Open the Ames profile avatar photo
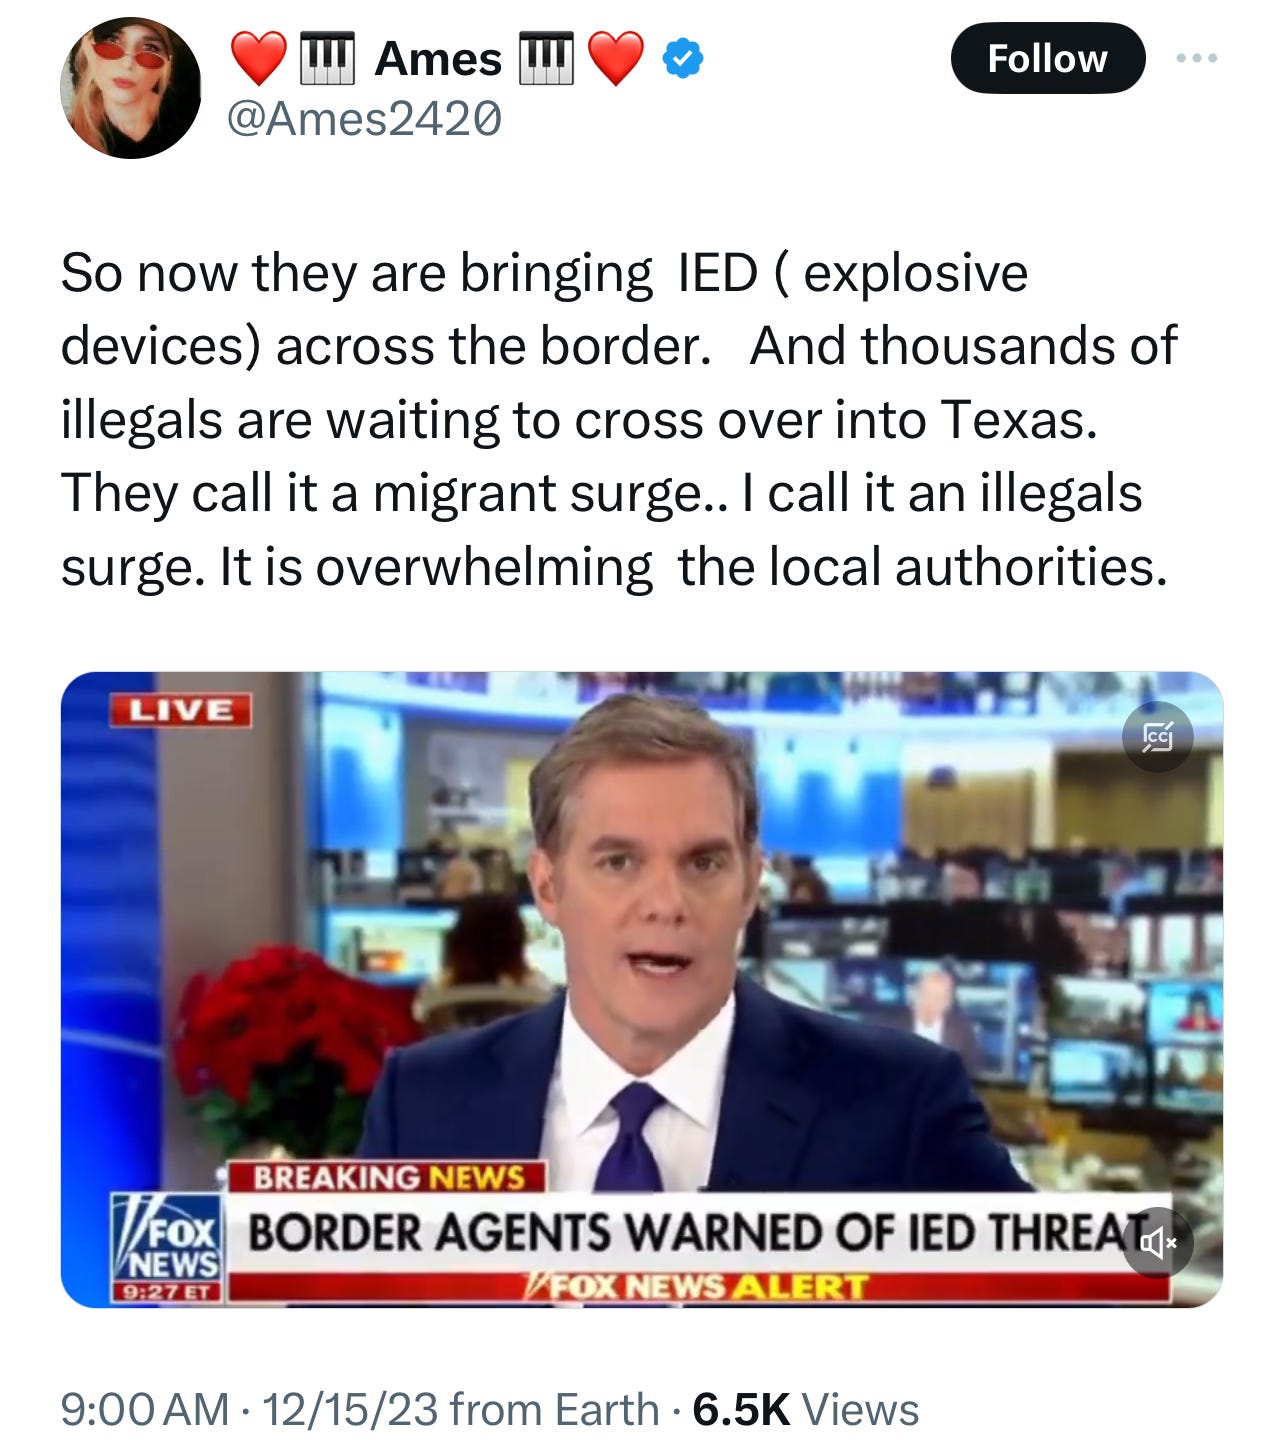This screenshot has width=1284, height=1455. coord(130,88)
